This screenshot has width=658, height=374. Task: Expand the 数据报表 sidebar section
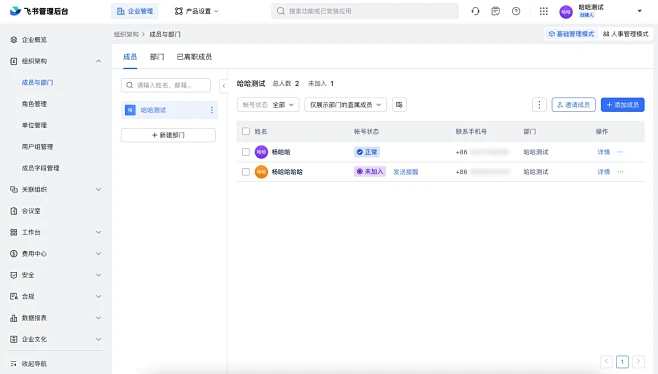[x=98, y=318]
